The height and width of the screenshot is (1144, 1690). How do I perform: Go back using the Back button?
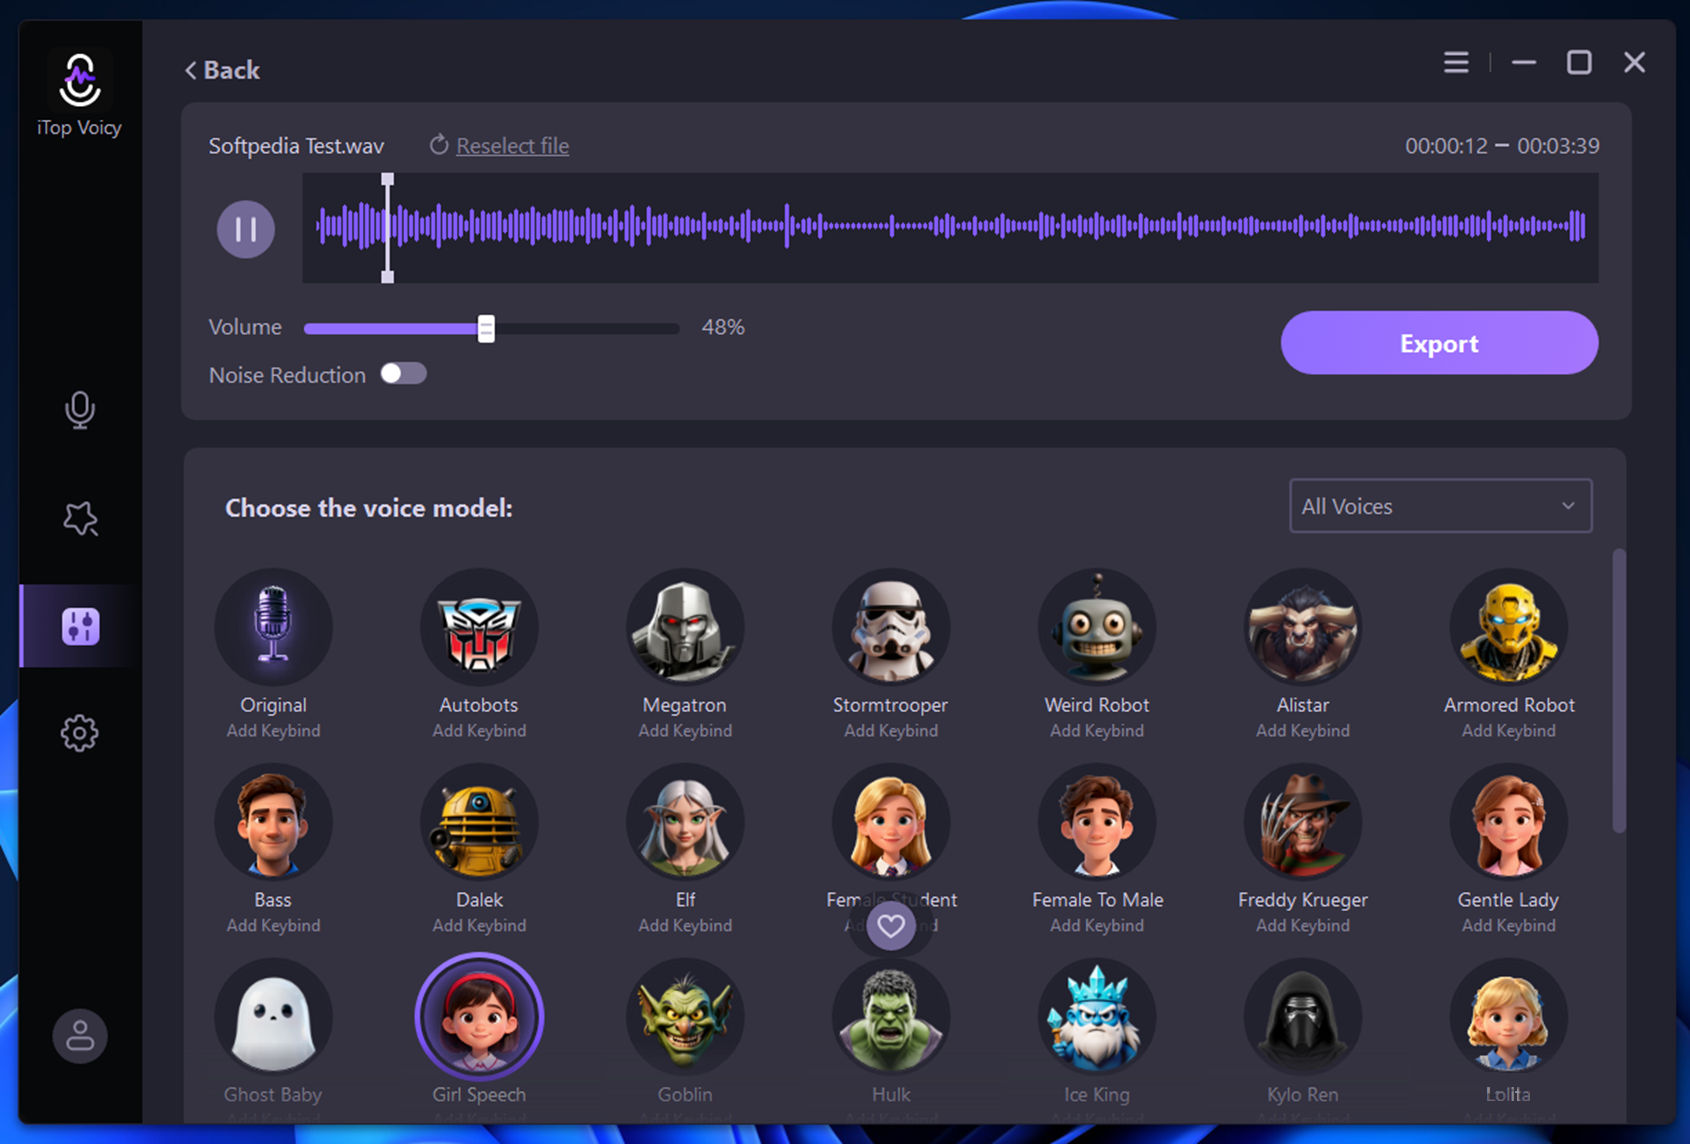point(222,70)
